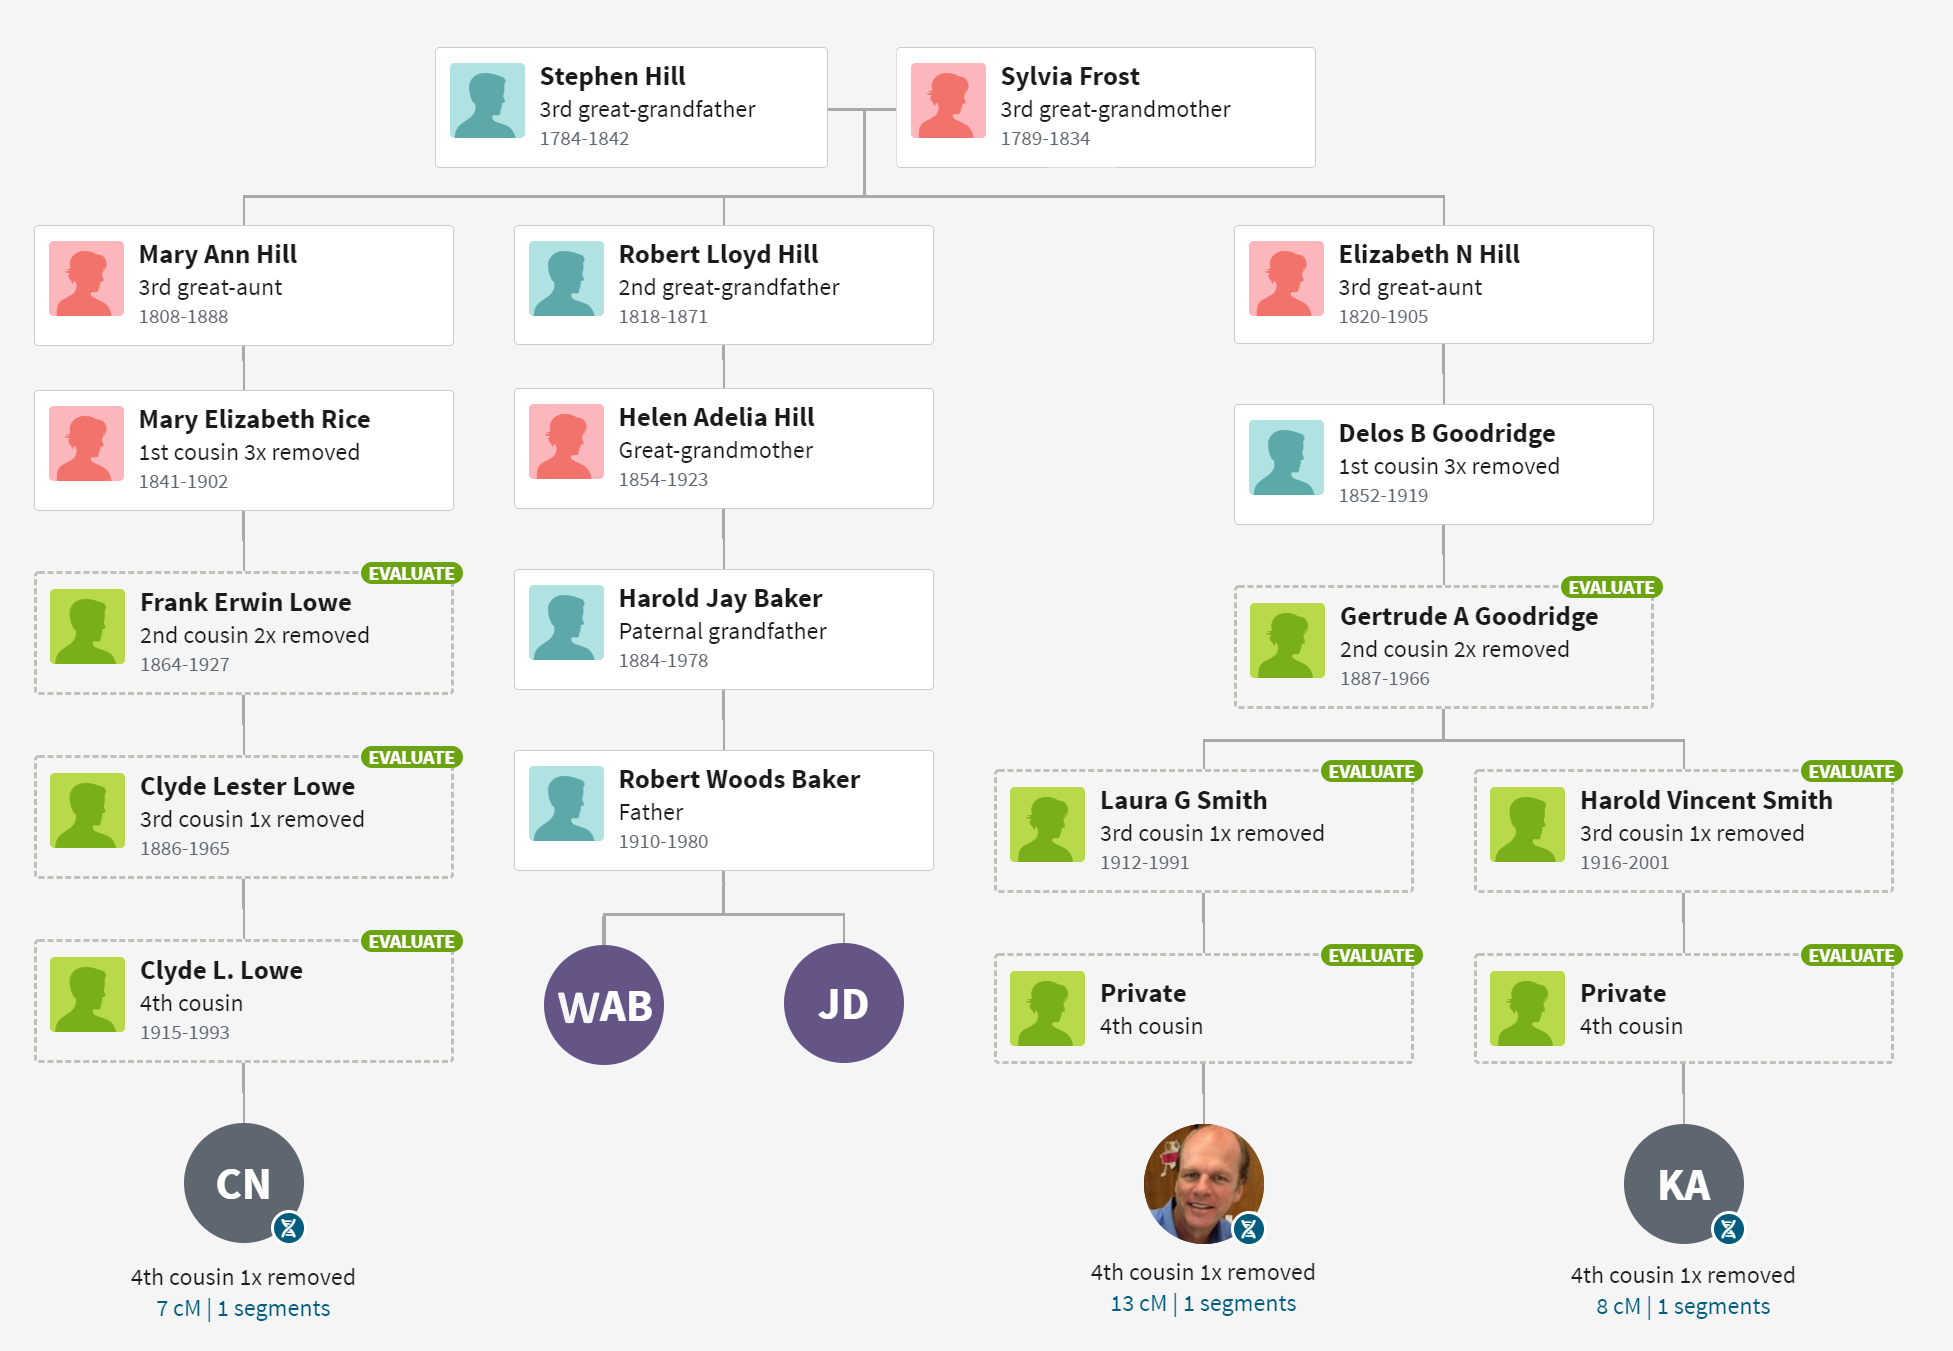Open the Mary Elizabeth Rice card
This screenshot has height=1351, width=1953.
(x=244, y=450)
